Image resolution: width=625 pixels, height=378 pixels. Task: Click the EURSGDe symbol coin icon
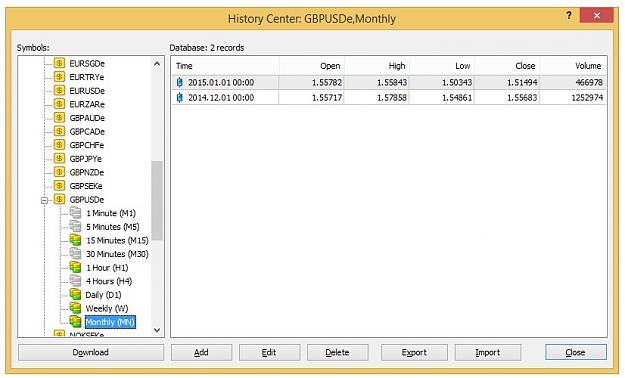pyautogui.click(x=59, y=63)
